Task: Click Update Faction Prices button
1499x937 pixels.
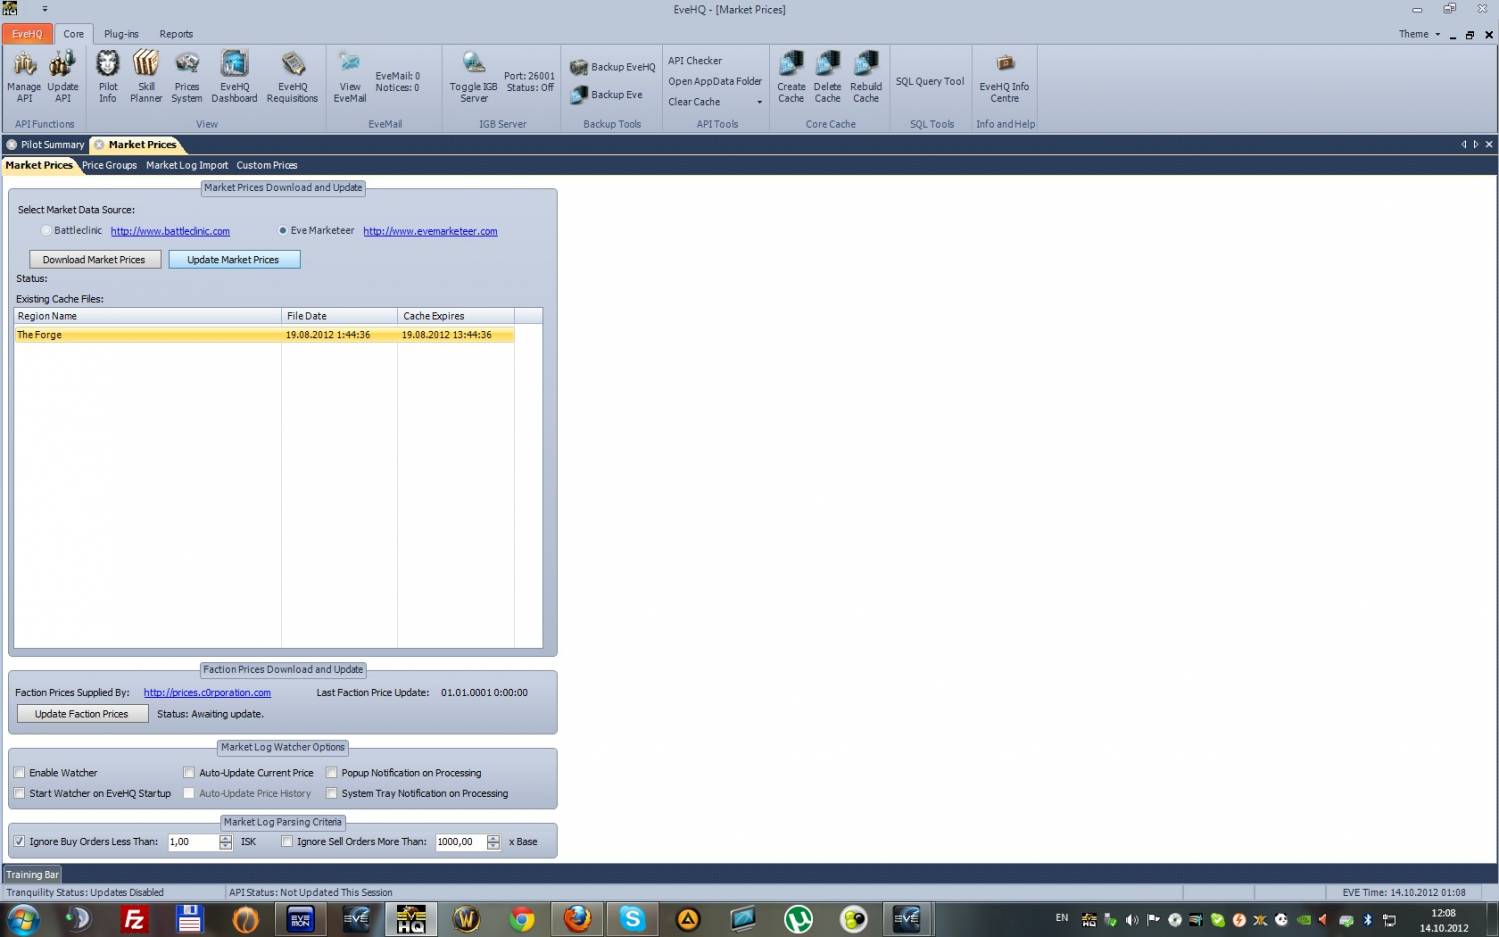Action: (x=82, y=714)
